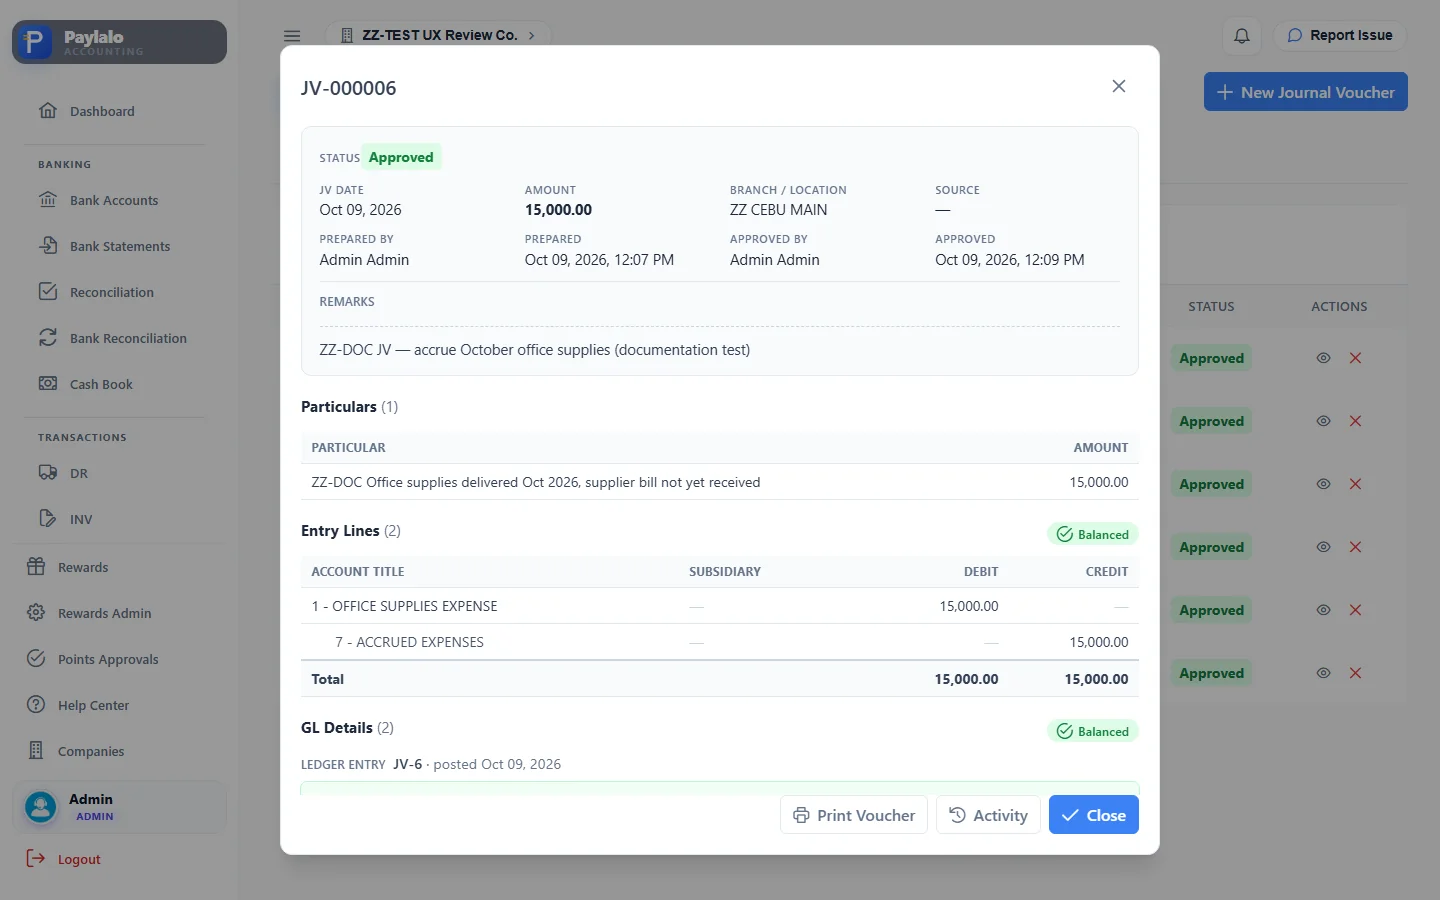Click the JV date Oct 09, 2026

pos(361,210)
